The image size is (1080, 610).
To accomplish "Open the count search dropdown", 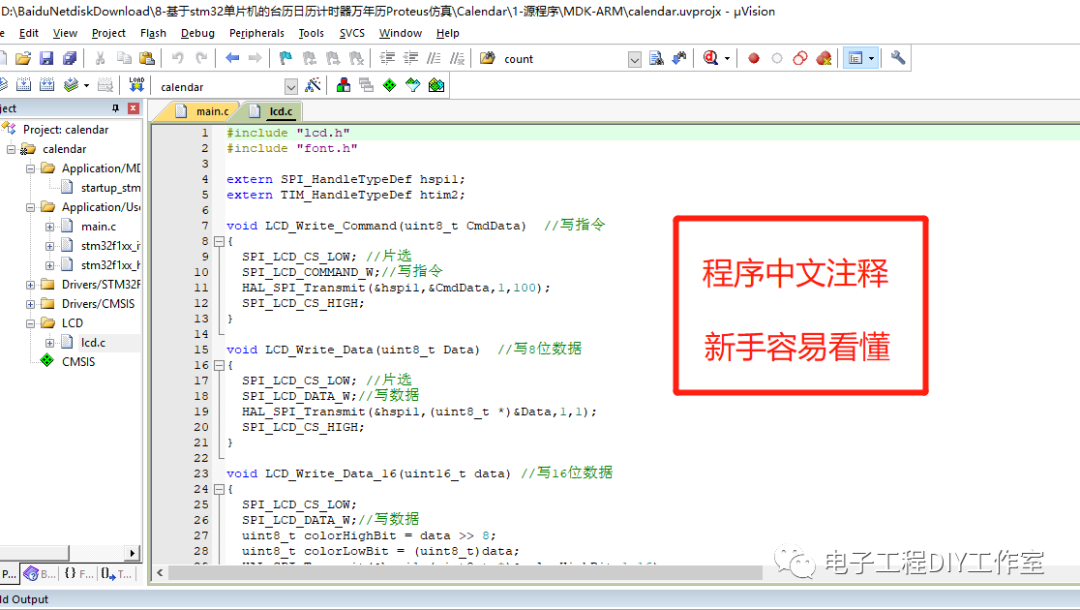I will 634,60.
